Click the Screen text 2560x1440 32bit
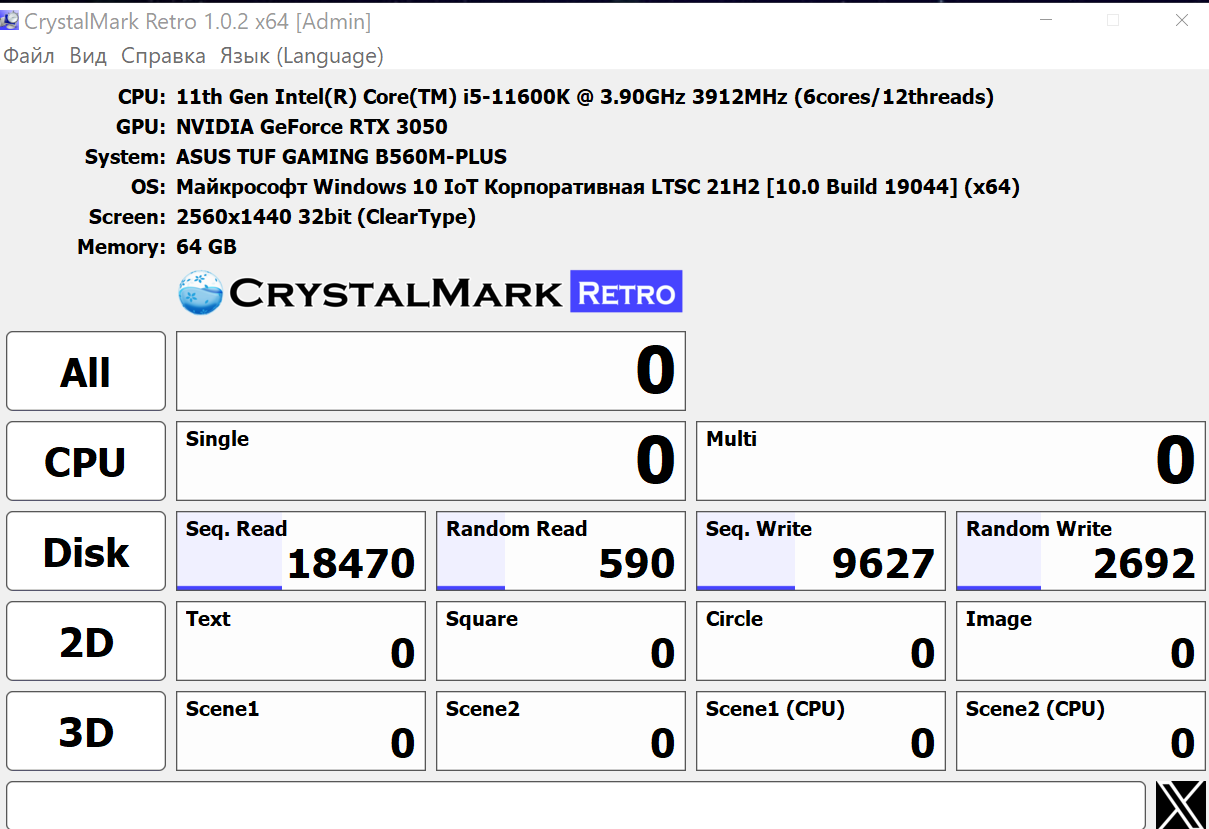This screenshot has height=829, width=1209. pos(326,217)
